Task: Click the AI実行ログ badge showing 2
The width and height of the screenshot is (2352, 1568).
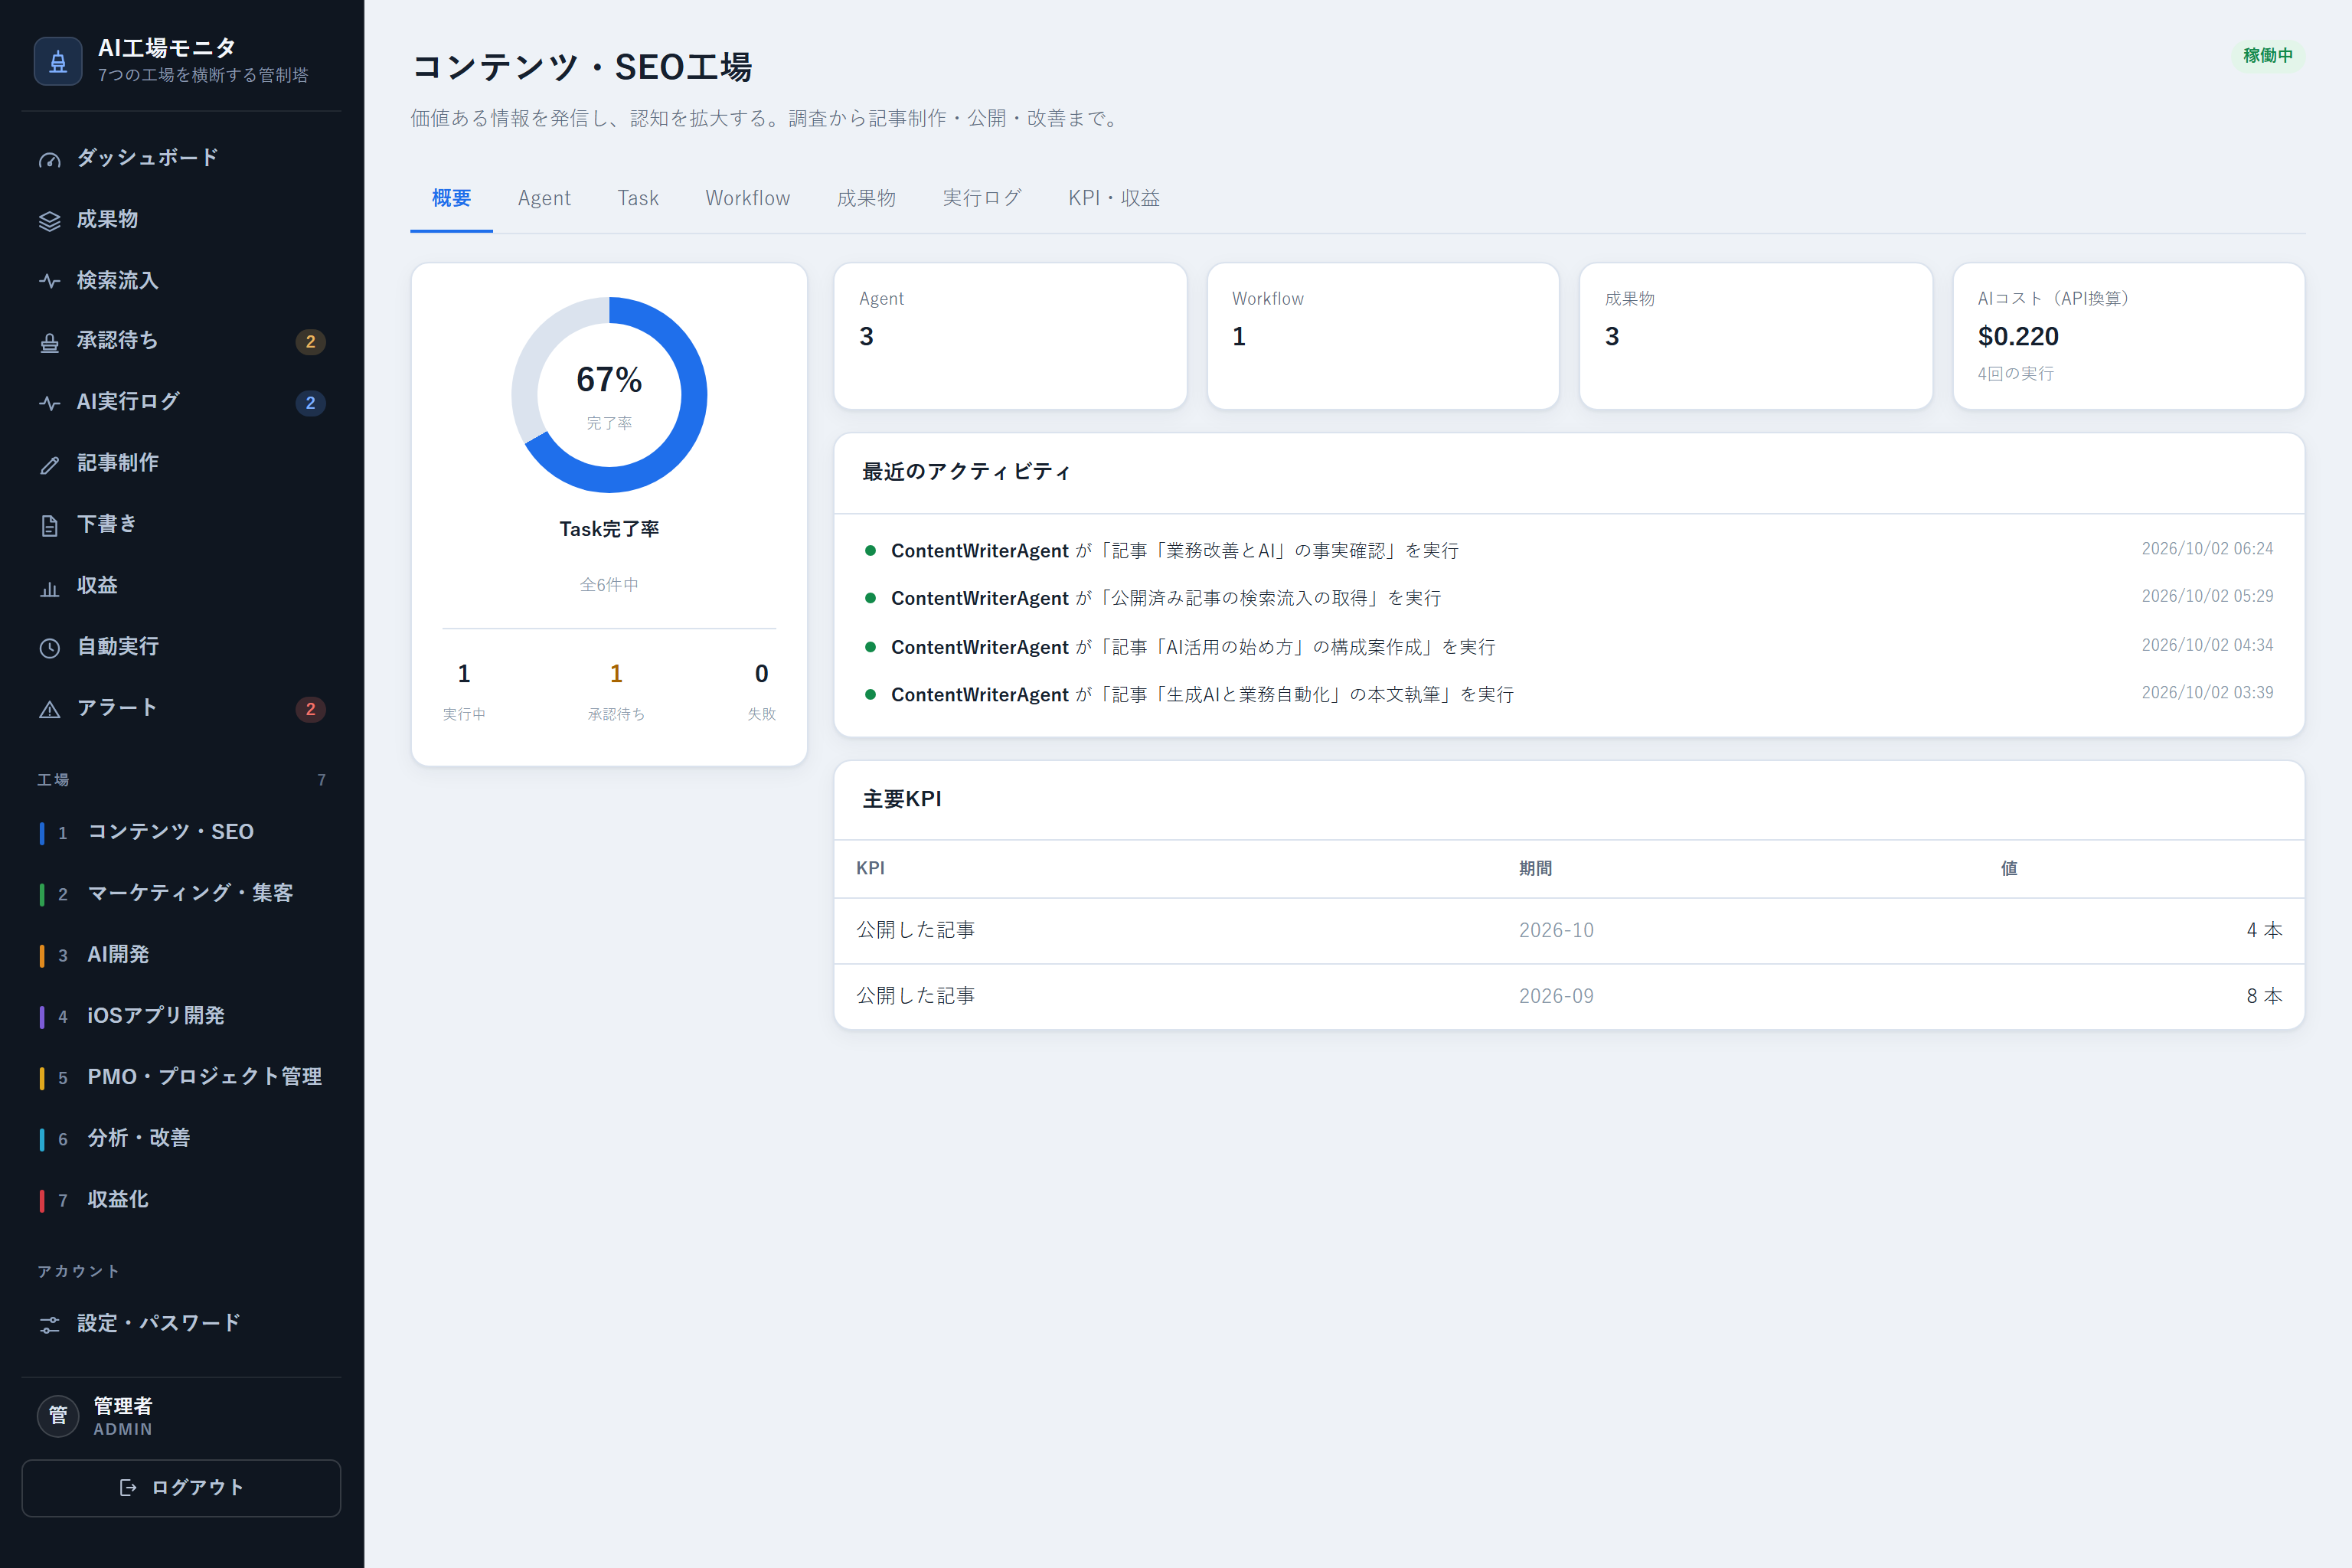Action: [310, 403]
